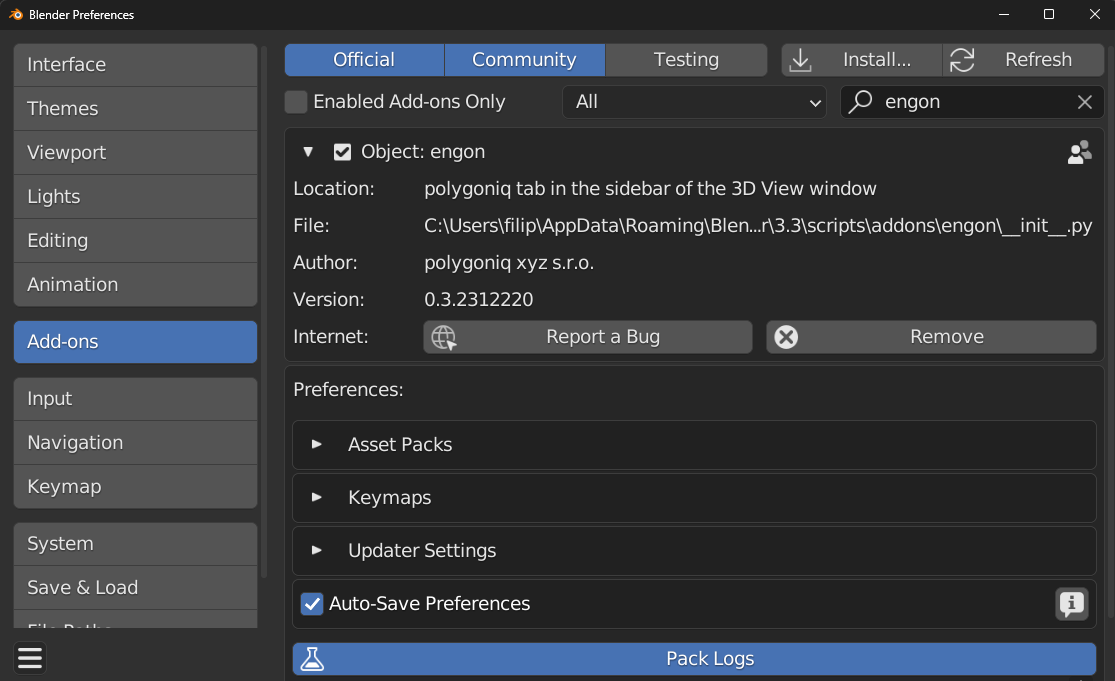Open the All category dropdown
This screenshot has height=681, width=1115.
click(x=694, y=102)
